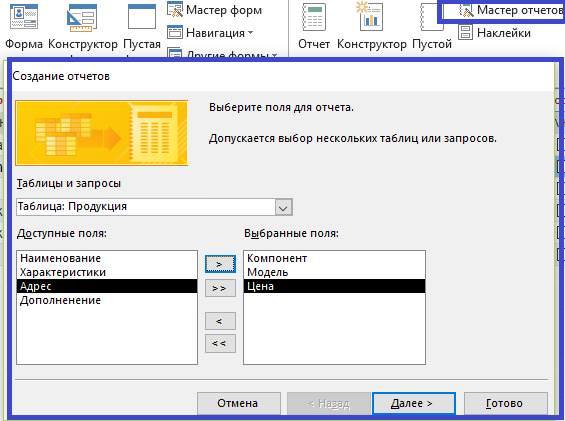The height and width of the screenshot is (421, 565).
Task: Create a Пустой report
Action: [x=432, y=17]
